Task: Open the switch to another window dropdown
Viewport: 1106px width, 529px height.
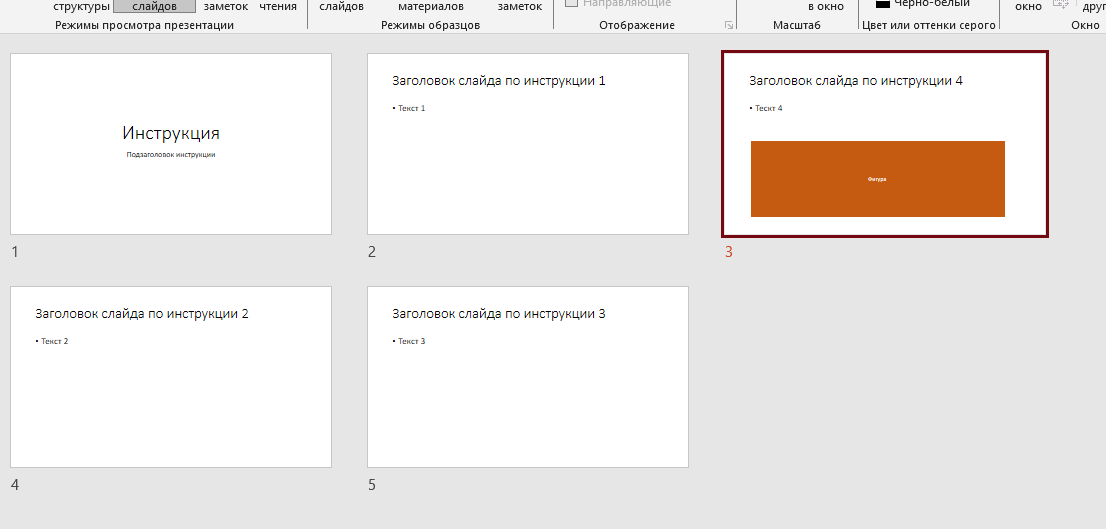Action: 1092,6
